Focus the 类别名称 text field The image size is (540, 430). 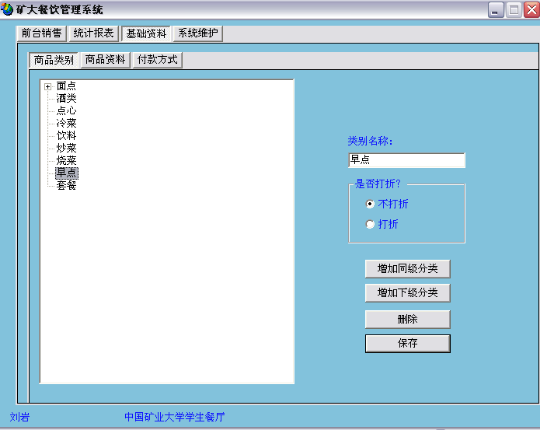point(407,160)
